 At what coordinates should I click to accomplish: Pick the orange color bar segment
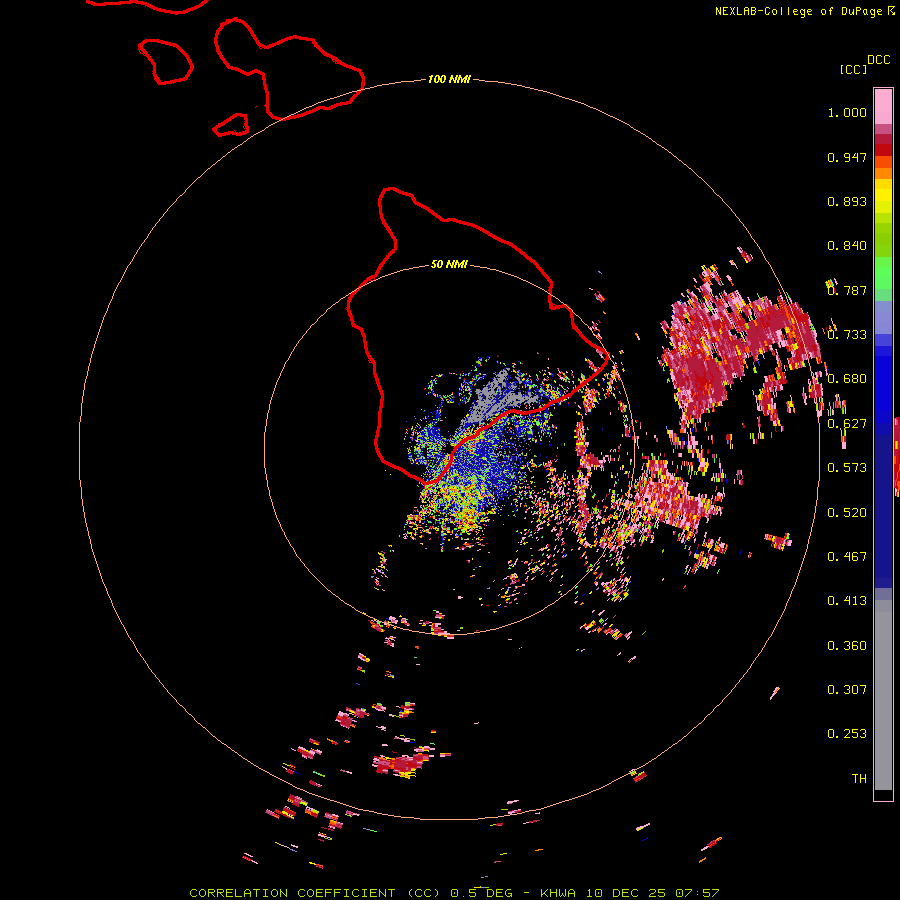click(x=883, y=173)
